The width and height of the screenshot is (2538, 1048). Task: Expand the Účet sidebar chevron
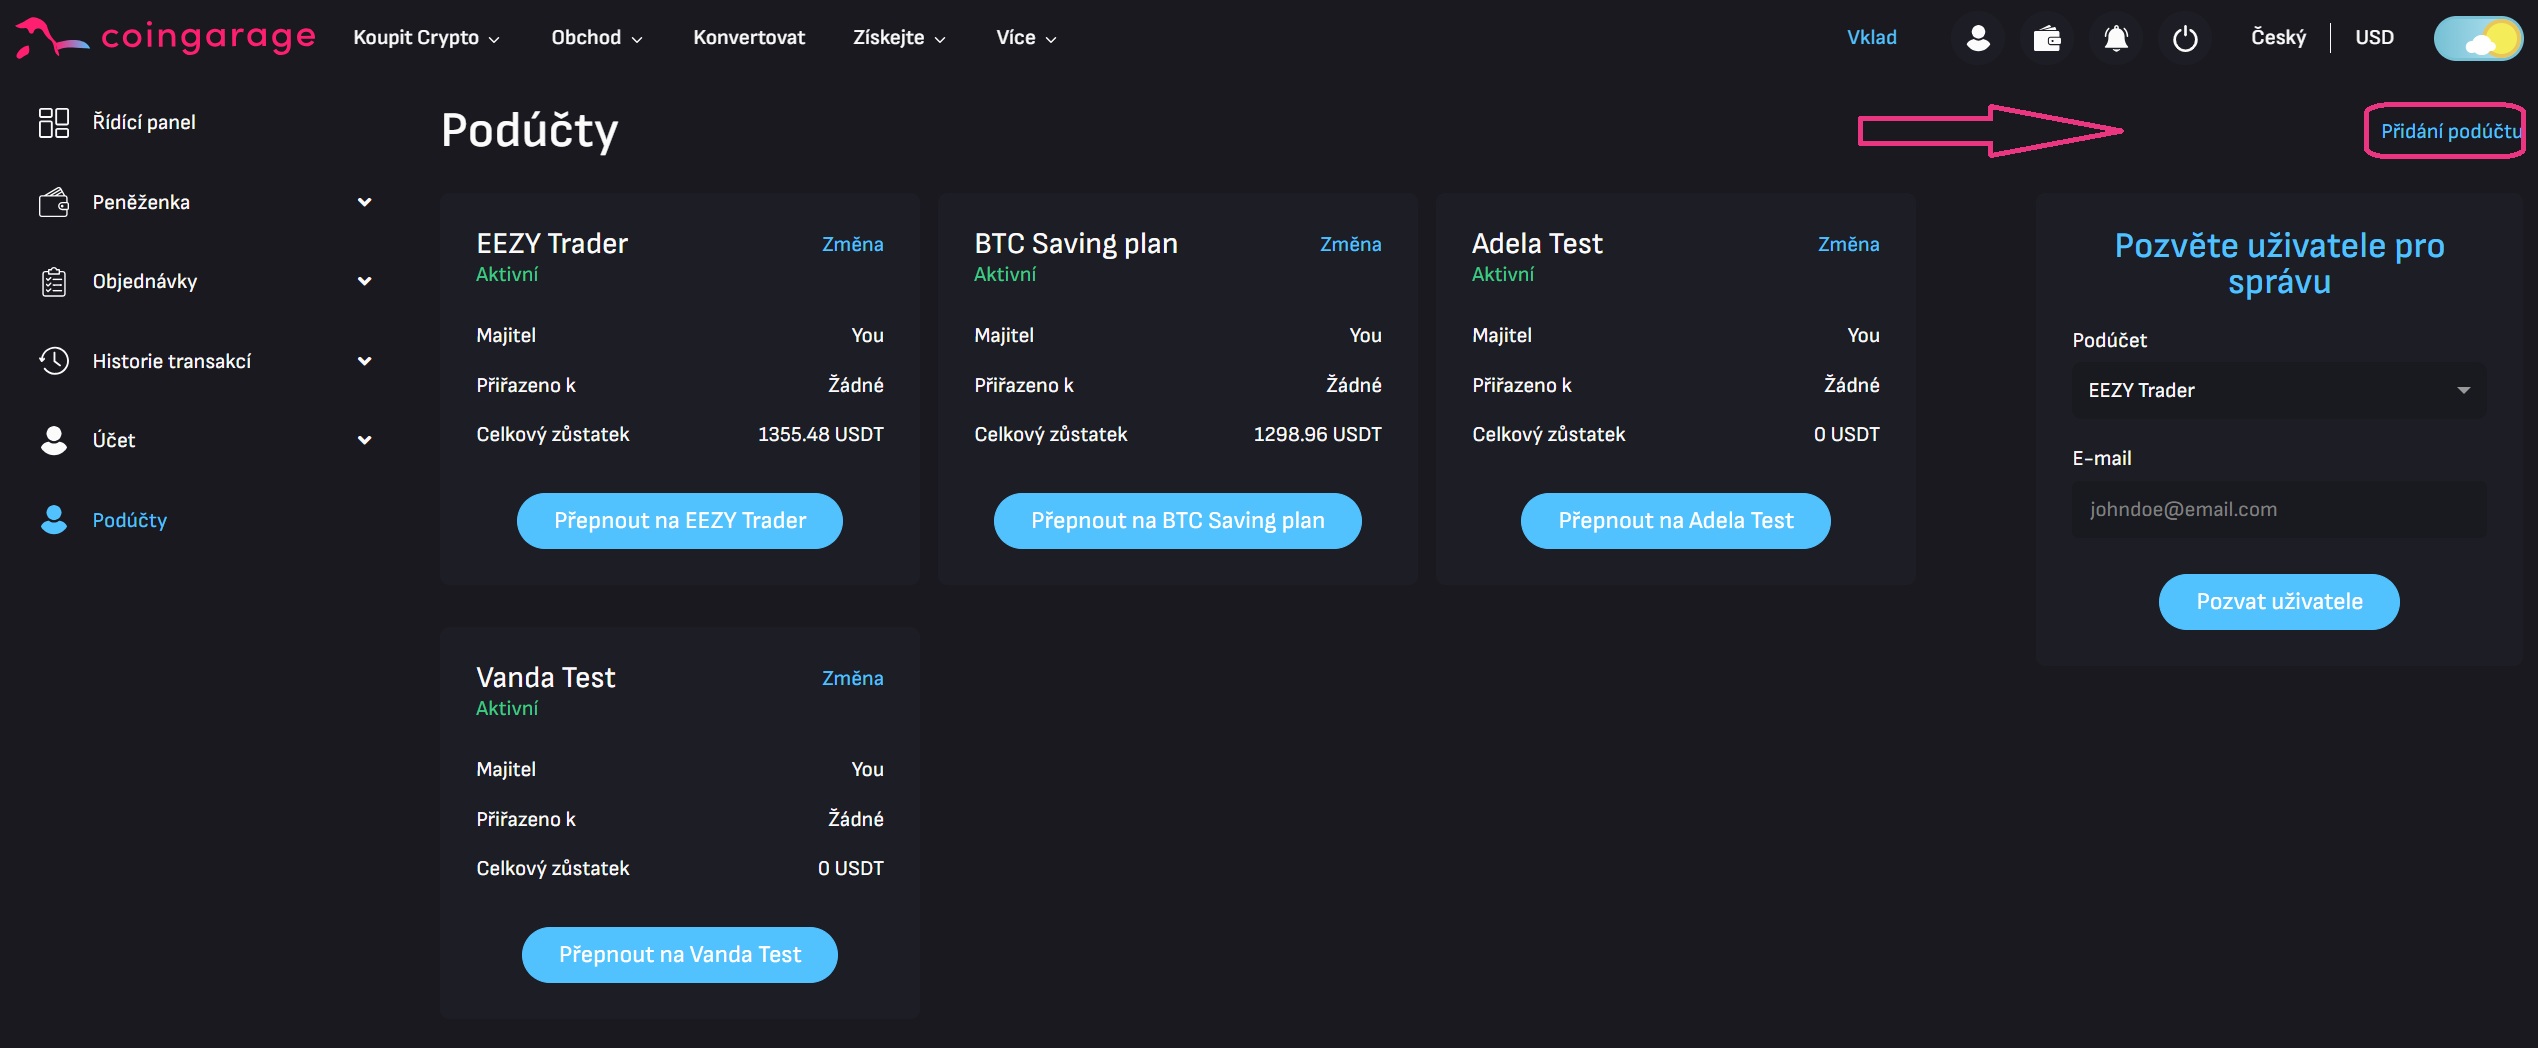pyautogui.click(x=365, y=440)
